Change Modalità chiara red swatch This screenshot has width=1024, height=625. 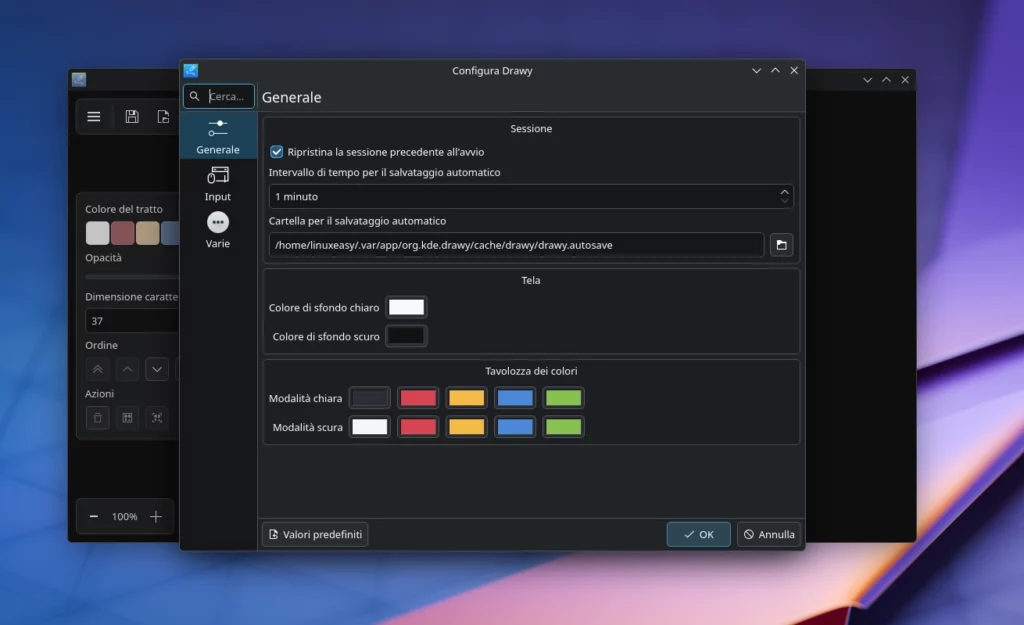(x=418, y=398)
